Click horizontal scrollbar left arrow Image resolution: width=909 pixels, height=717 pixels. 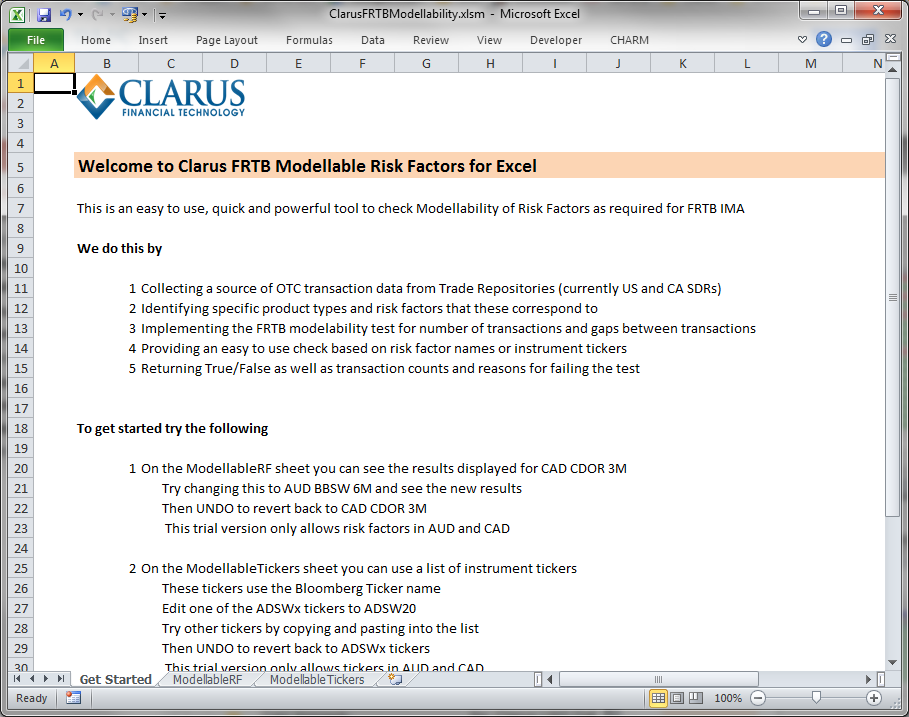550,679
